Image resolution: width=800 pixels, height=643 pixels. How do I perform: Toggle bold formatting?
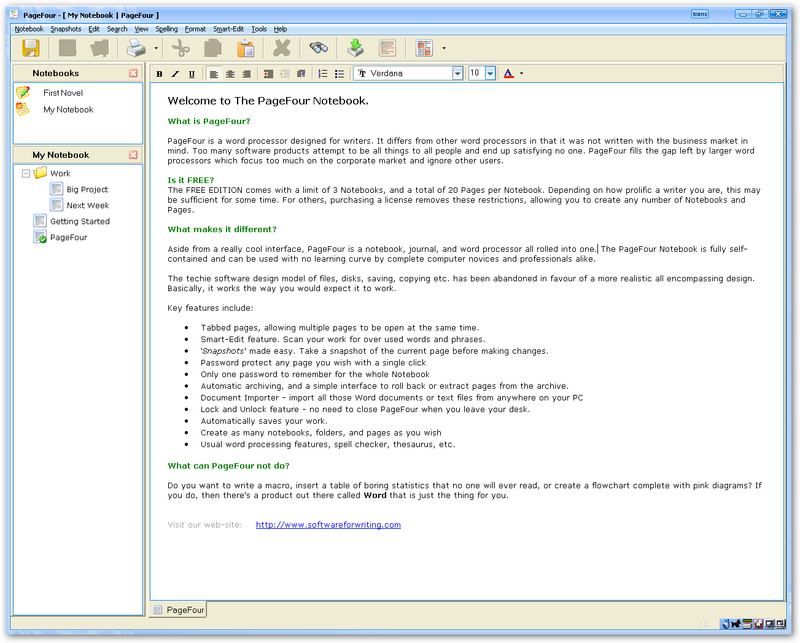(160, 74)
